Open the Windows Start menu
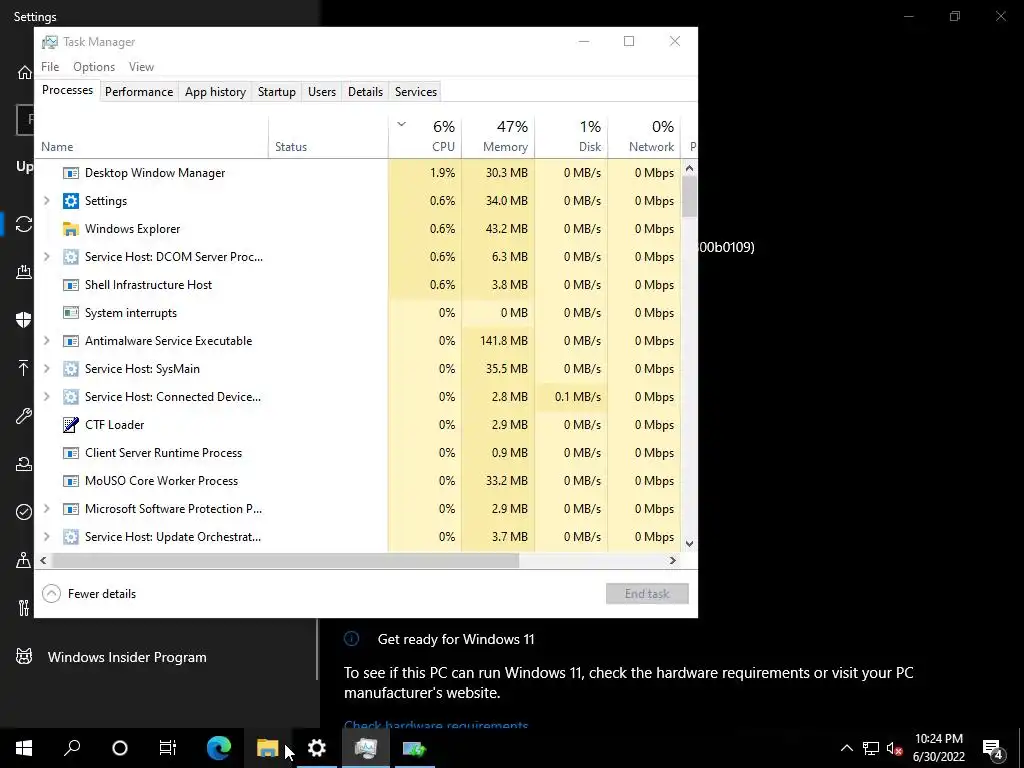This screenshot has height=768, width=1024. 24,748
